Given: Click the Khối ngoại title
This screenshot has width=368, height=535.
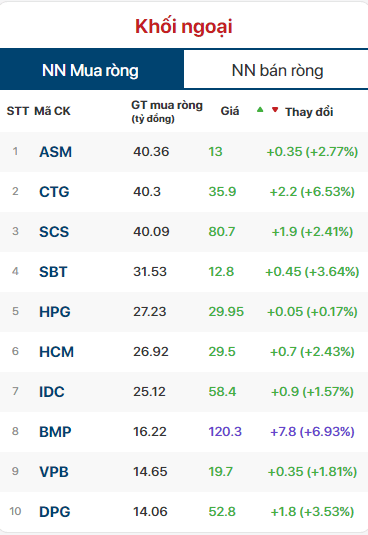Looking at the screenshot, I should click(x=184, y=26).
